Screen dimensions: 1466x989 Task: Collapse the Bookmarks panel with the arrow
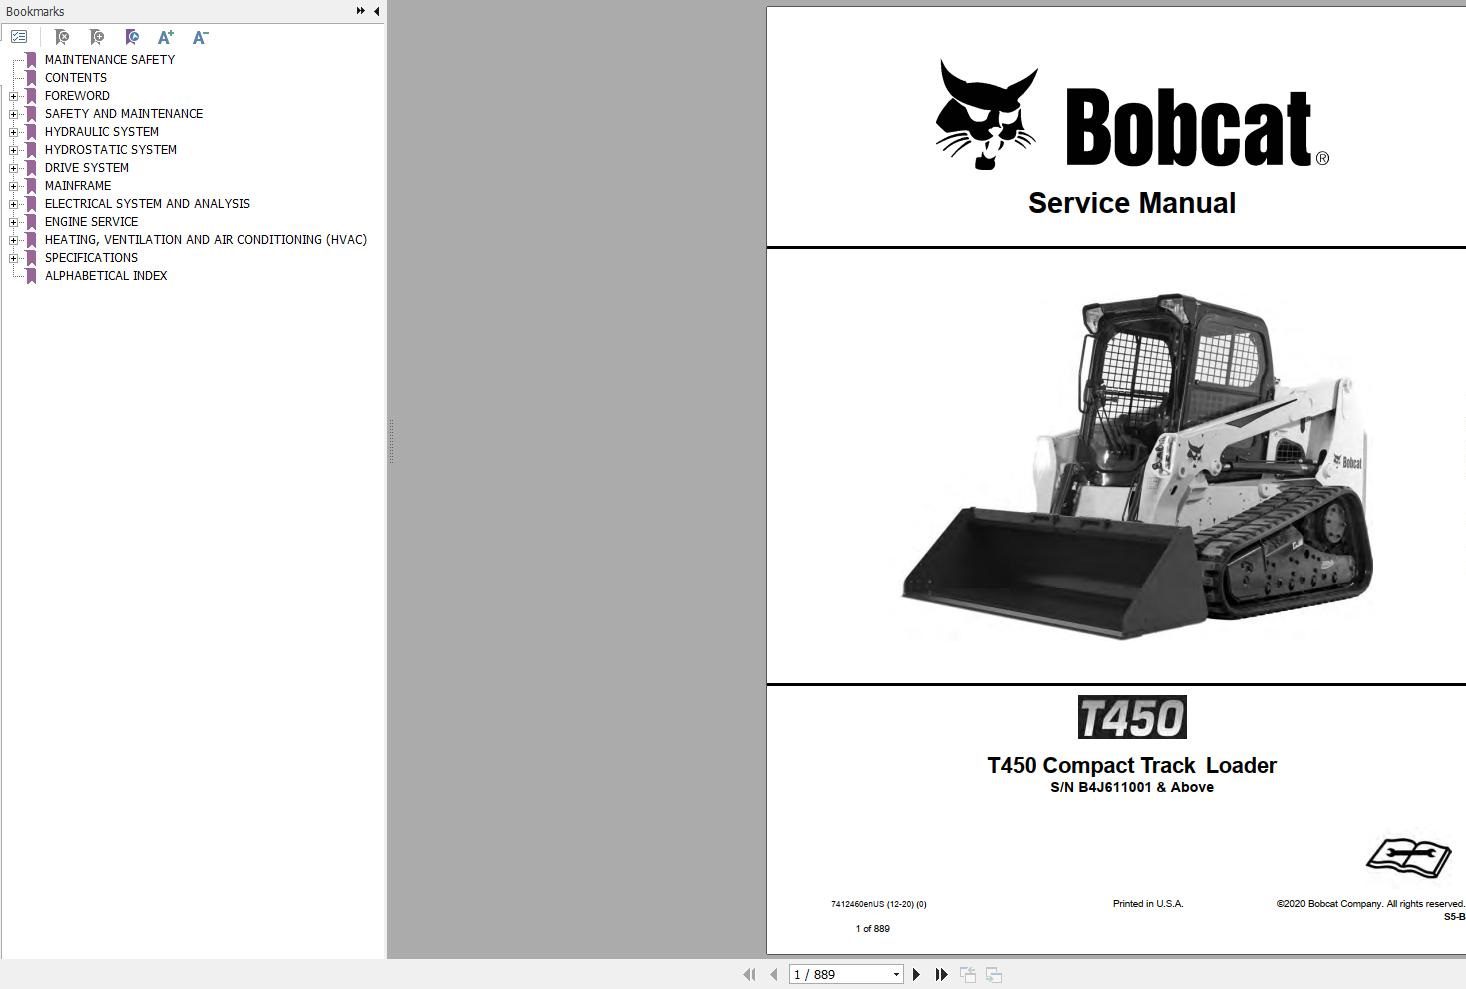(375, 11)
